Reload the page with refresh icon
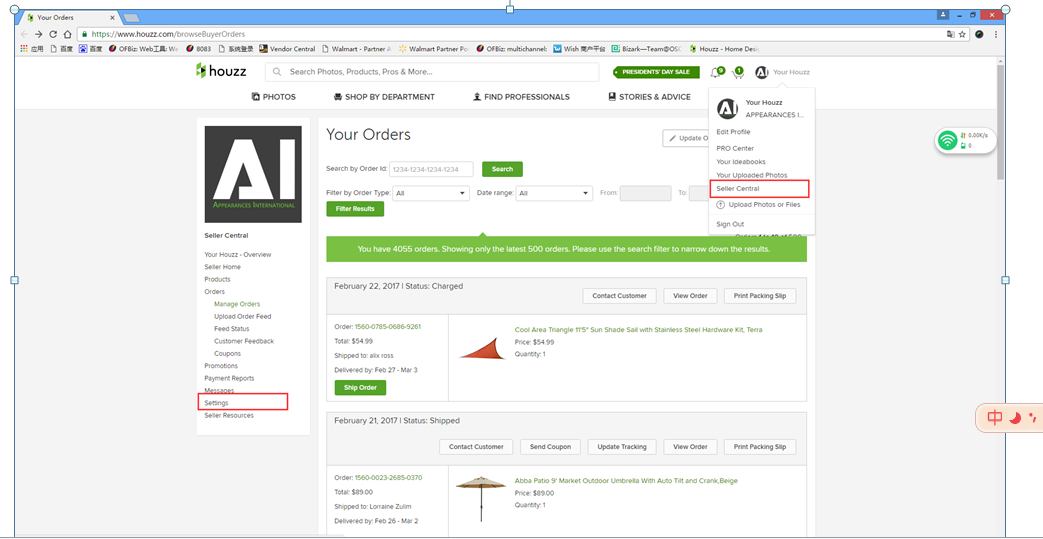The image size is (1043, 539). tap(53, 34)
